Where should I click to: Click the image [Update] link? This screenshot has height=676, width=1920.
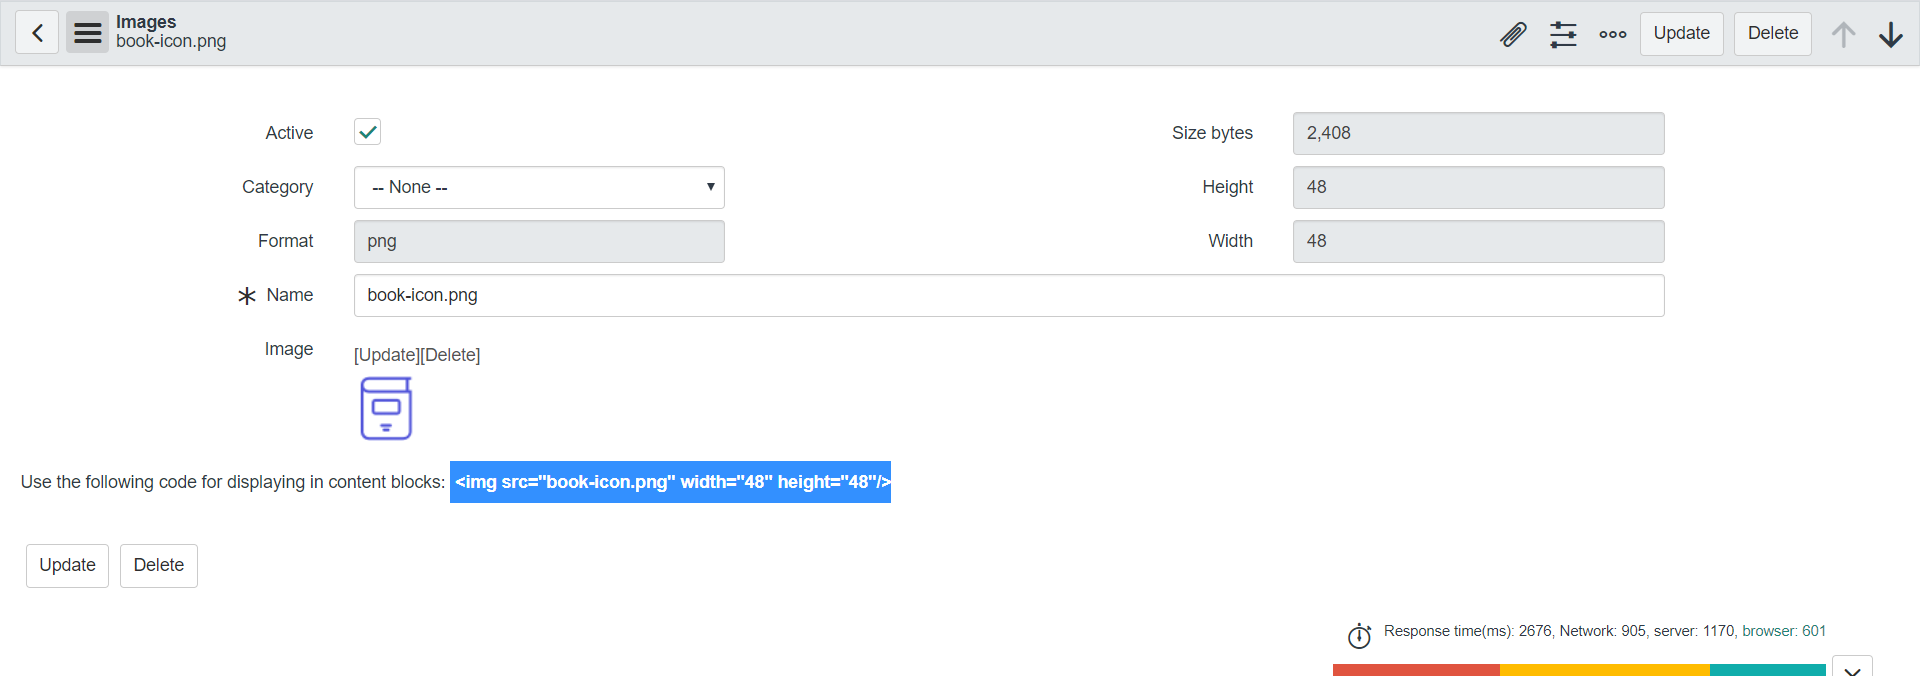coord(386,355)
